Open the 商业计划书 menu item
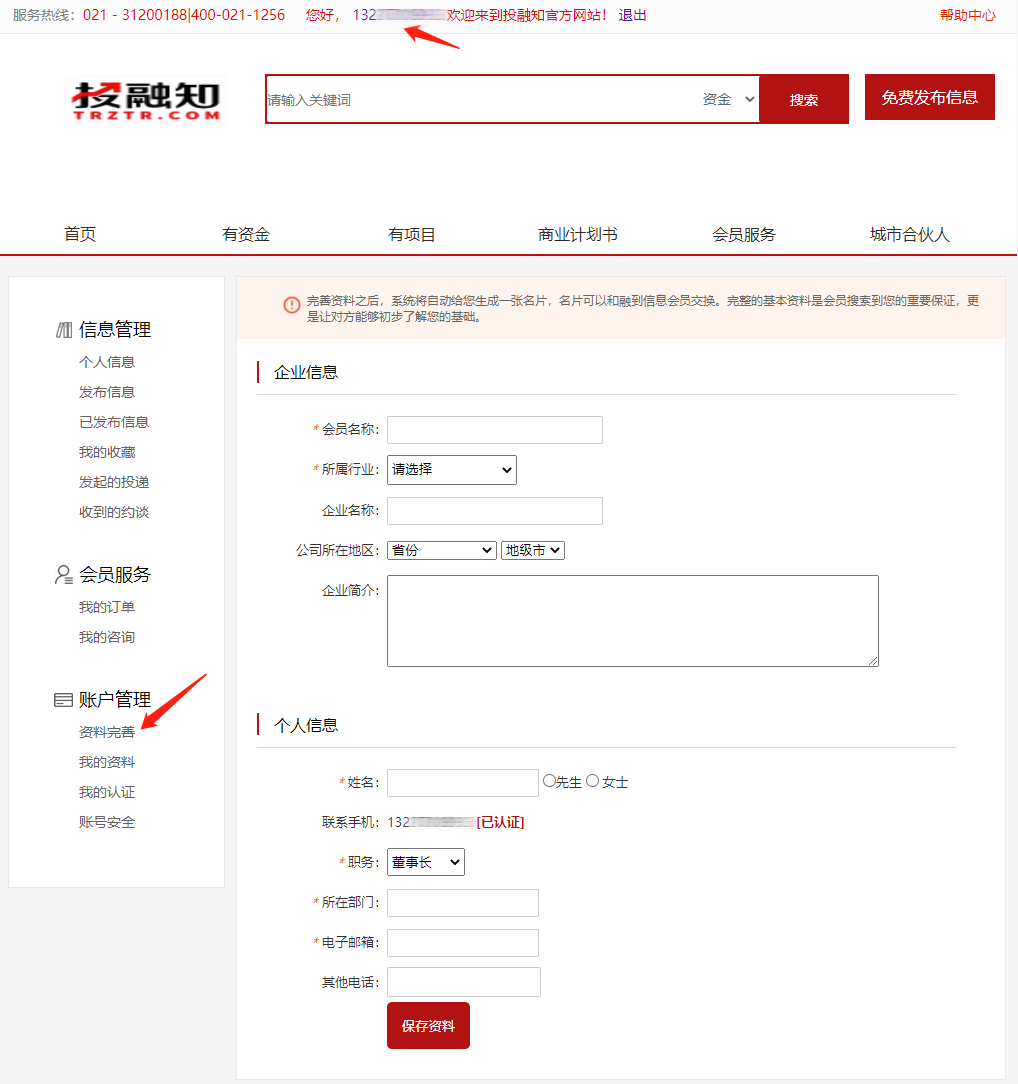Image resolution: width=1018 pixels, height=1084 pixels. pos(578,234)
